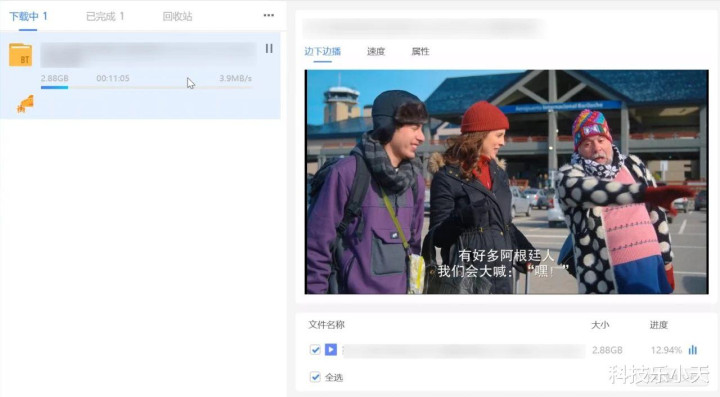Sort by the 大小 column header
720x397 pixels.
click(x=600, y=325)
